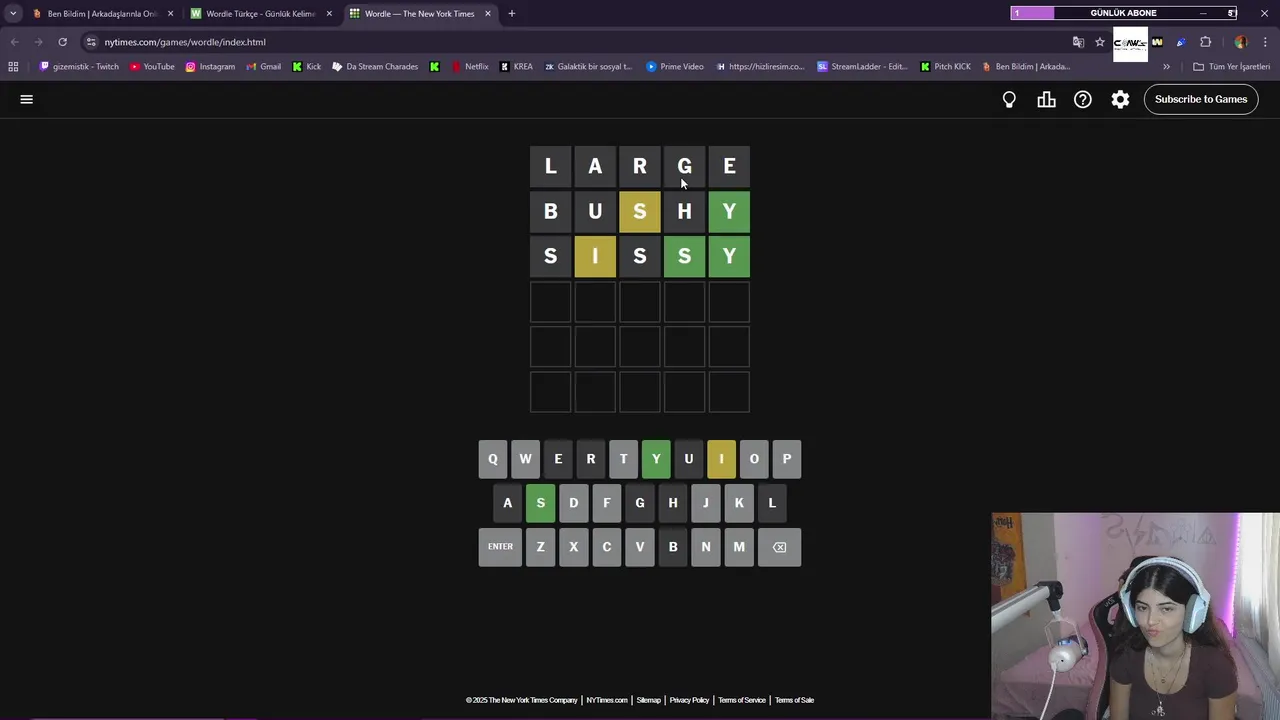
Task: Click the translate page icon
Action: 1078,42
